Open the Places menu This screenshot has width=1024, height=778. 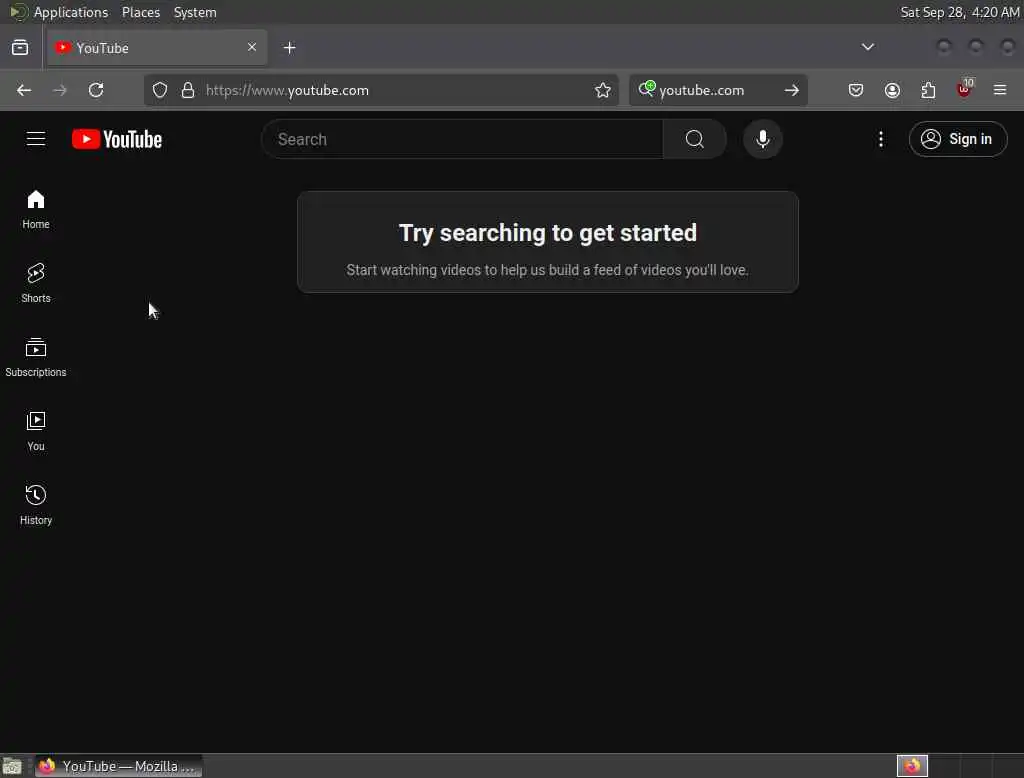pyautogui.click(x=140, y=12)
